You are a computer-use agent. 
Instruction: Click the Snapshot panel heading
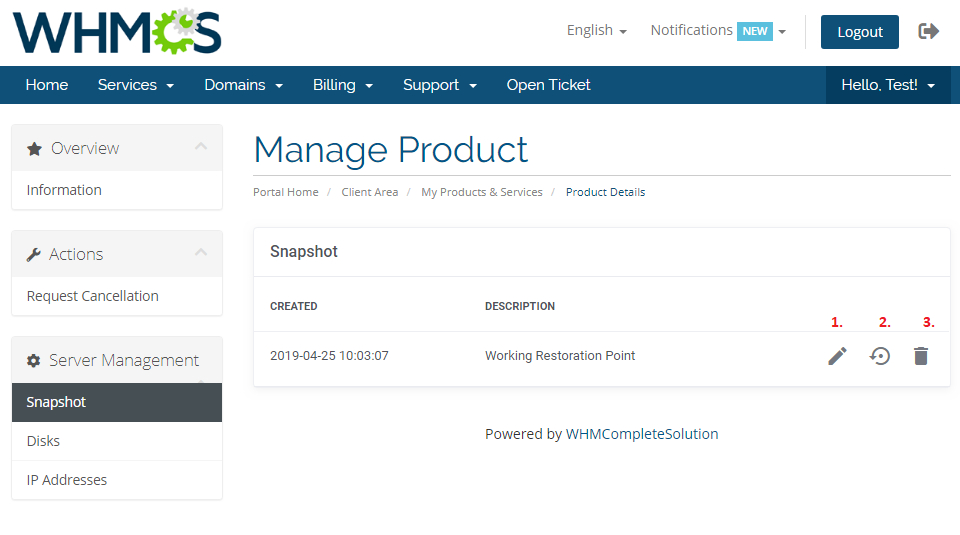[x=304, y=252]
